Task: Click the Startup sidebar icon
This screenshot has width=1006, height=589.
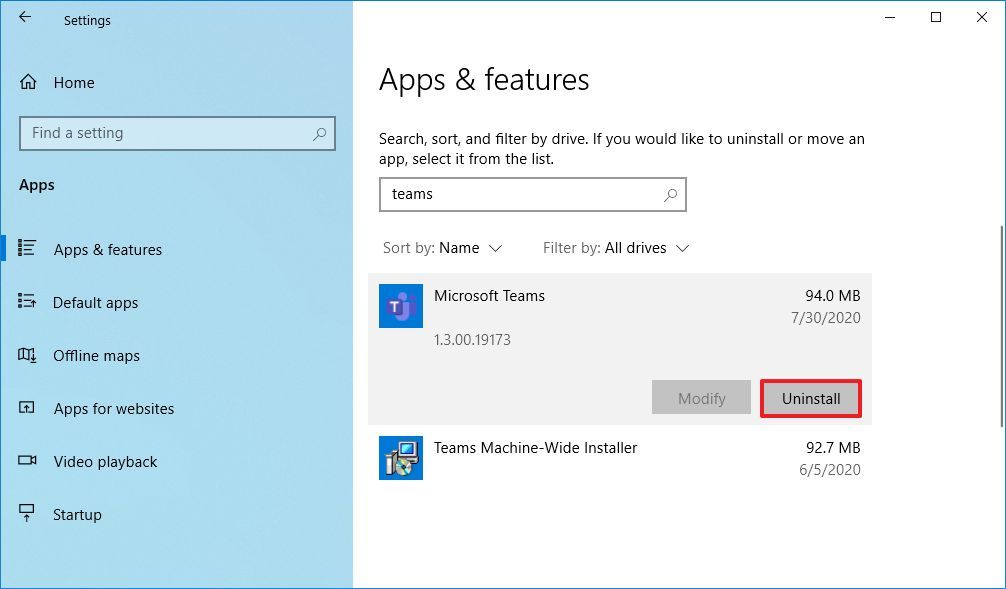Action: tap(27, 514)
